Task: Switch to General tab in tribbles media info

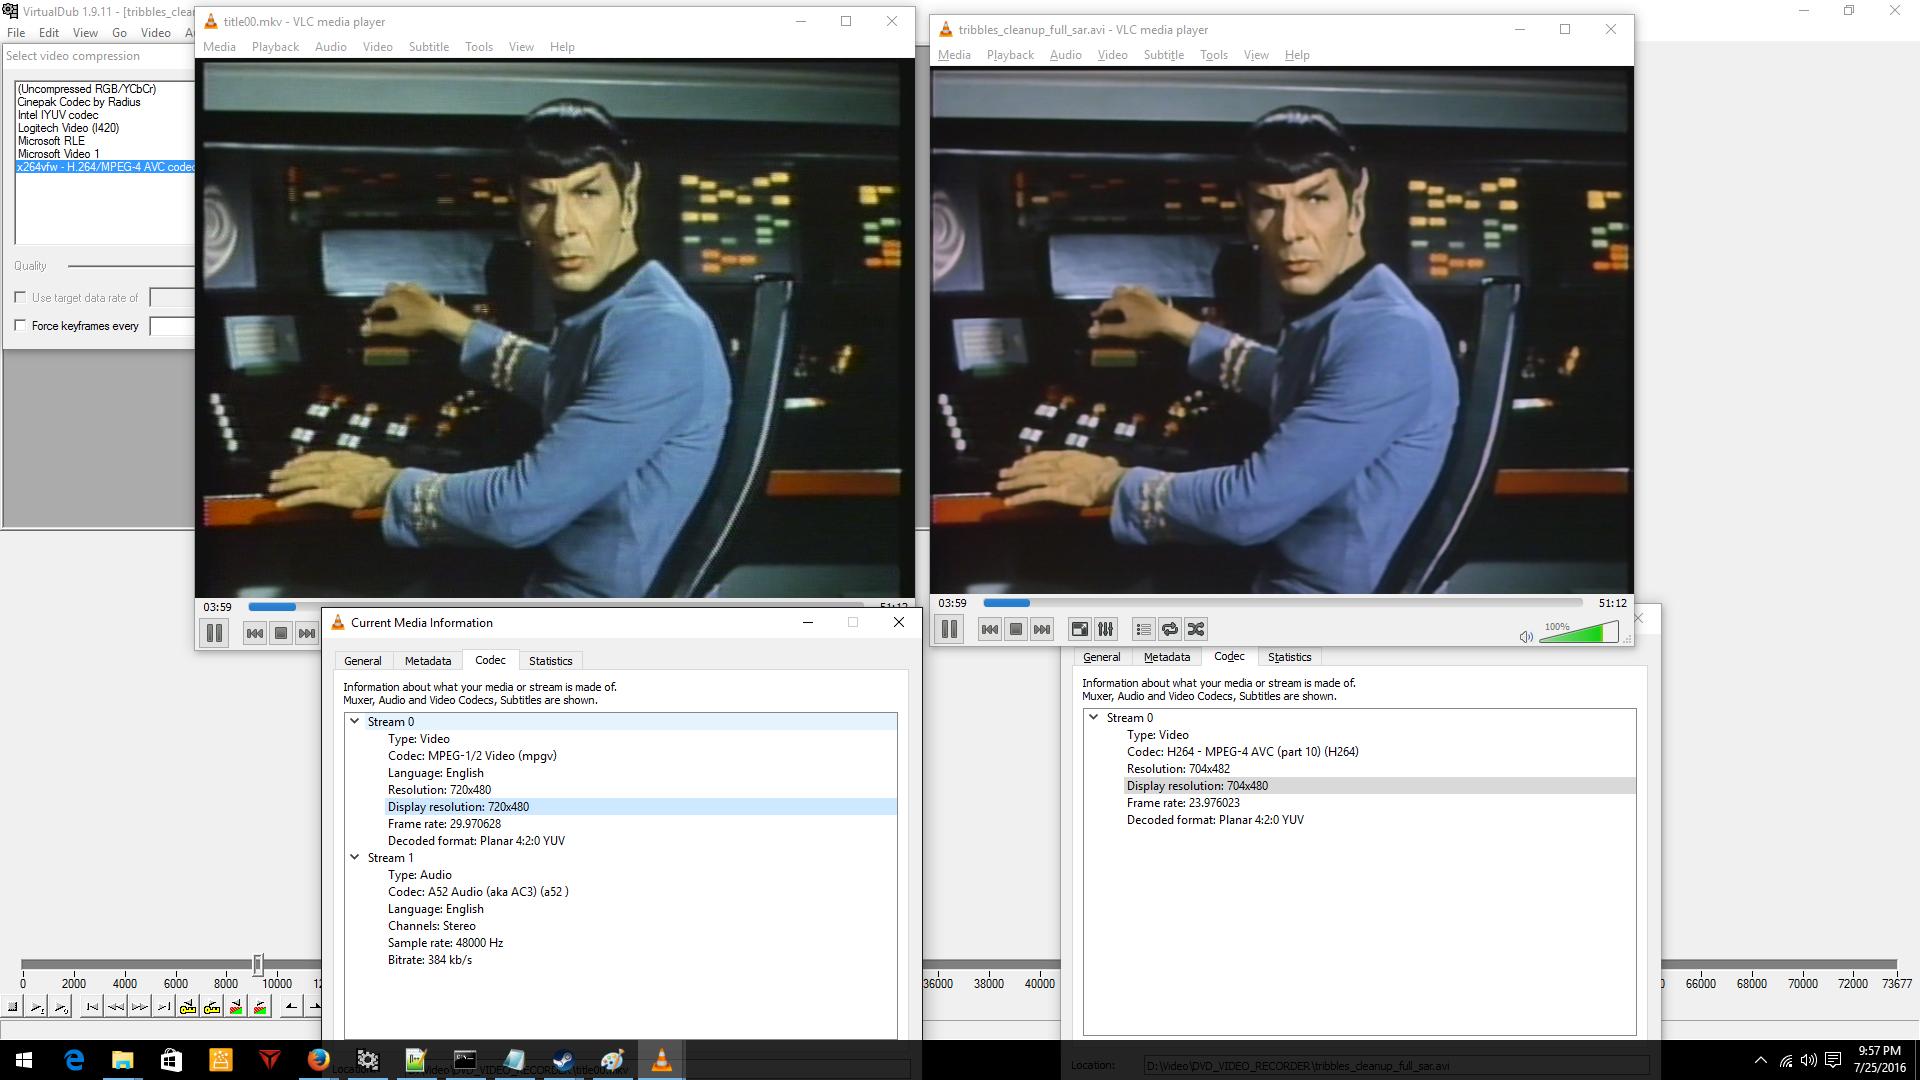Action: [x=1101, y=657]
